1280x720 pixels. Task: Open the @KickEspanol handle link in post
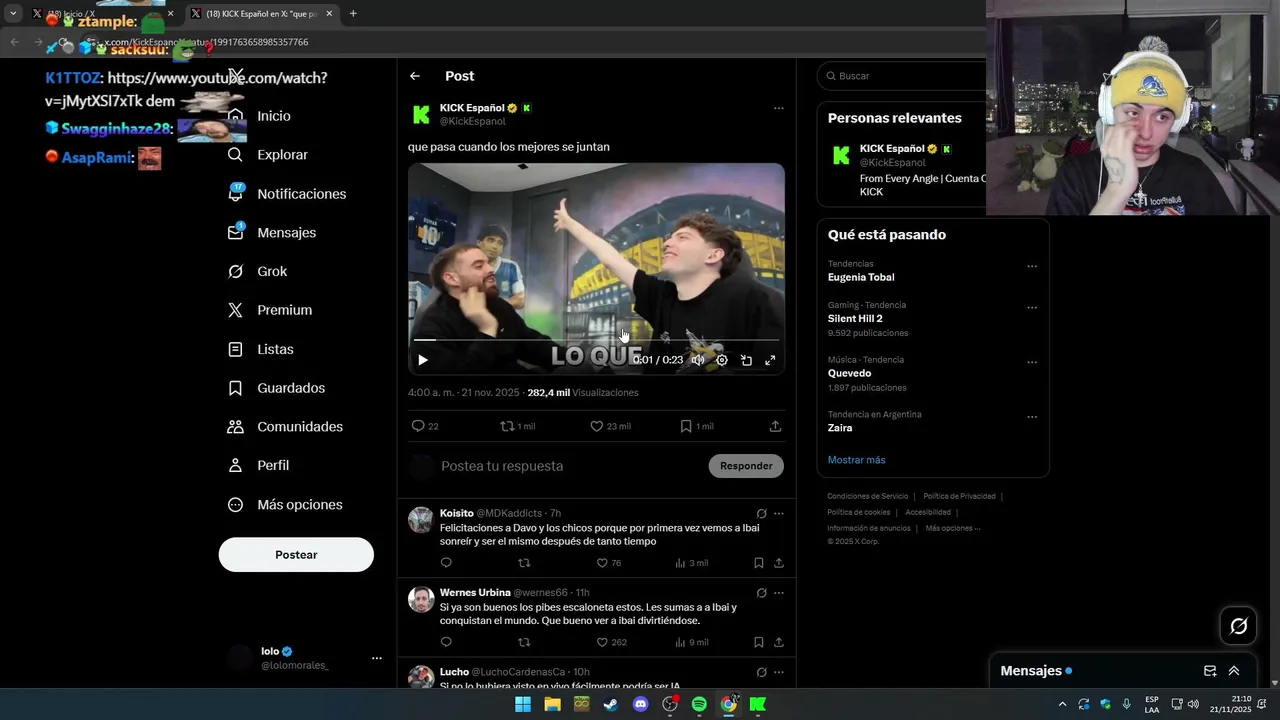pyautogui.click(x=473, y=122)
